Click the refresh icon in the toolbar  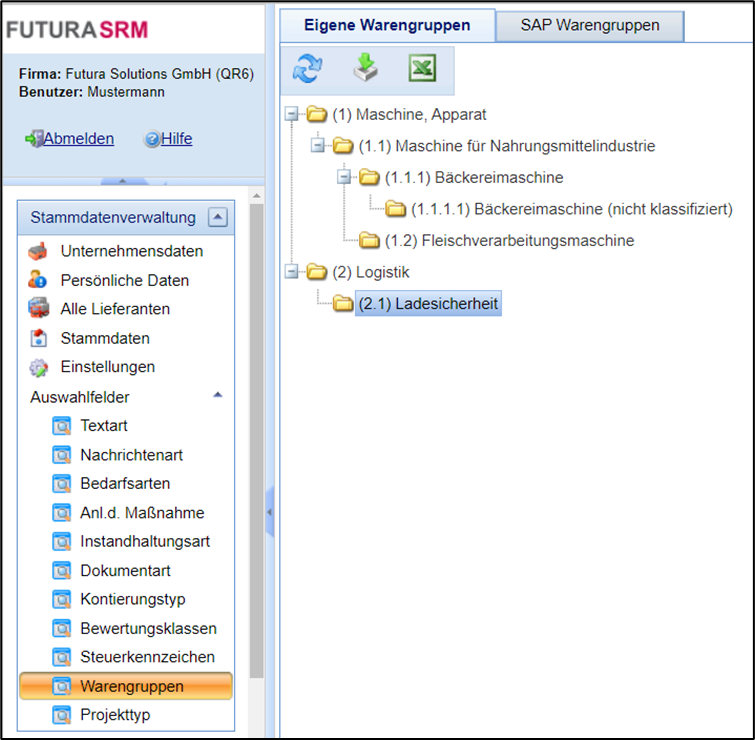pyautogui.click(x=307, y=70)
